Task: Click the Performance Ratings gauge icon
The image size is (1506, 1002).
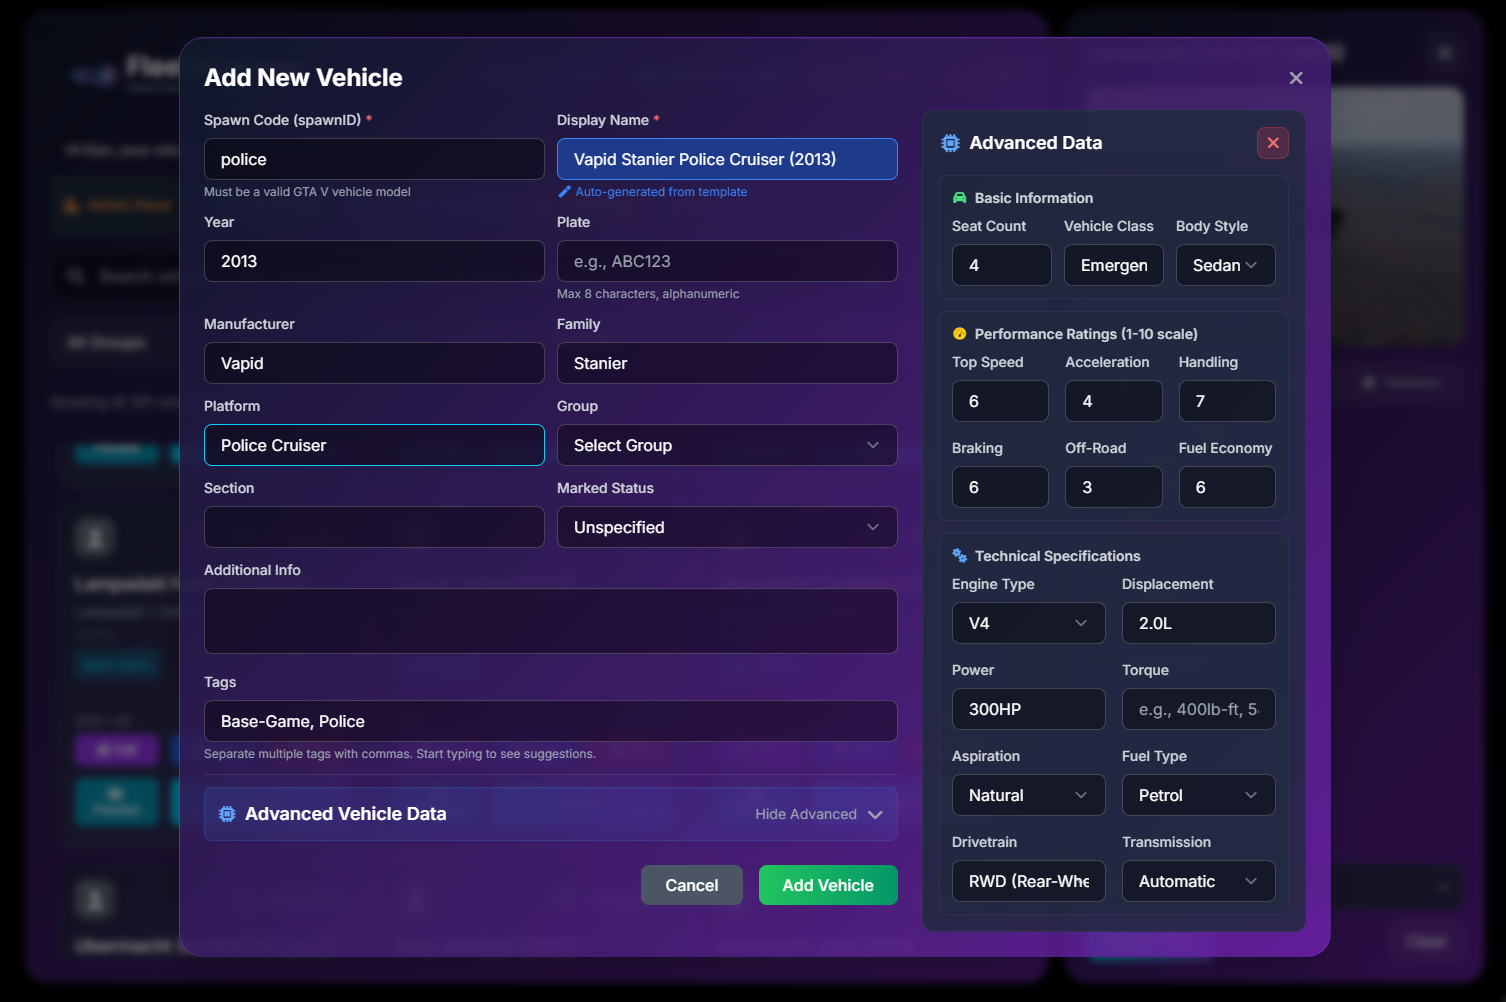Action: coord(960,334)
